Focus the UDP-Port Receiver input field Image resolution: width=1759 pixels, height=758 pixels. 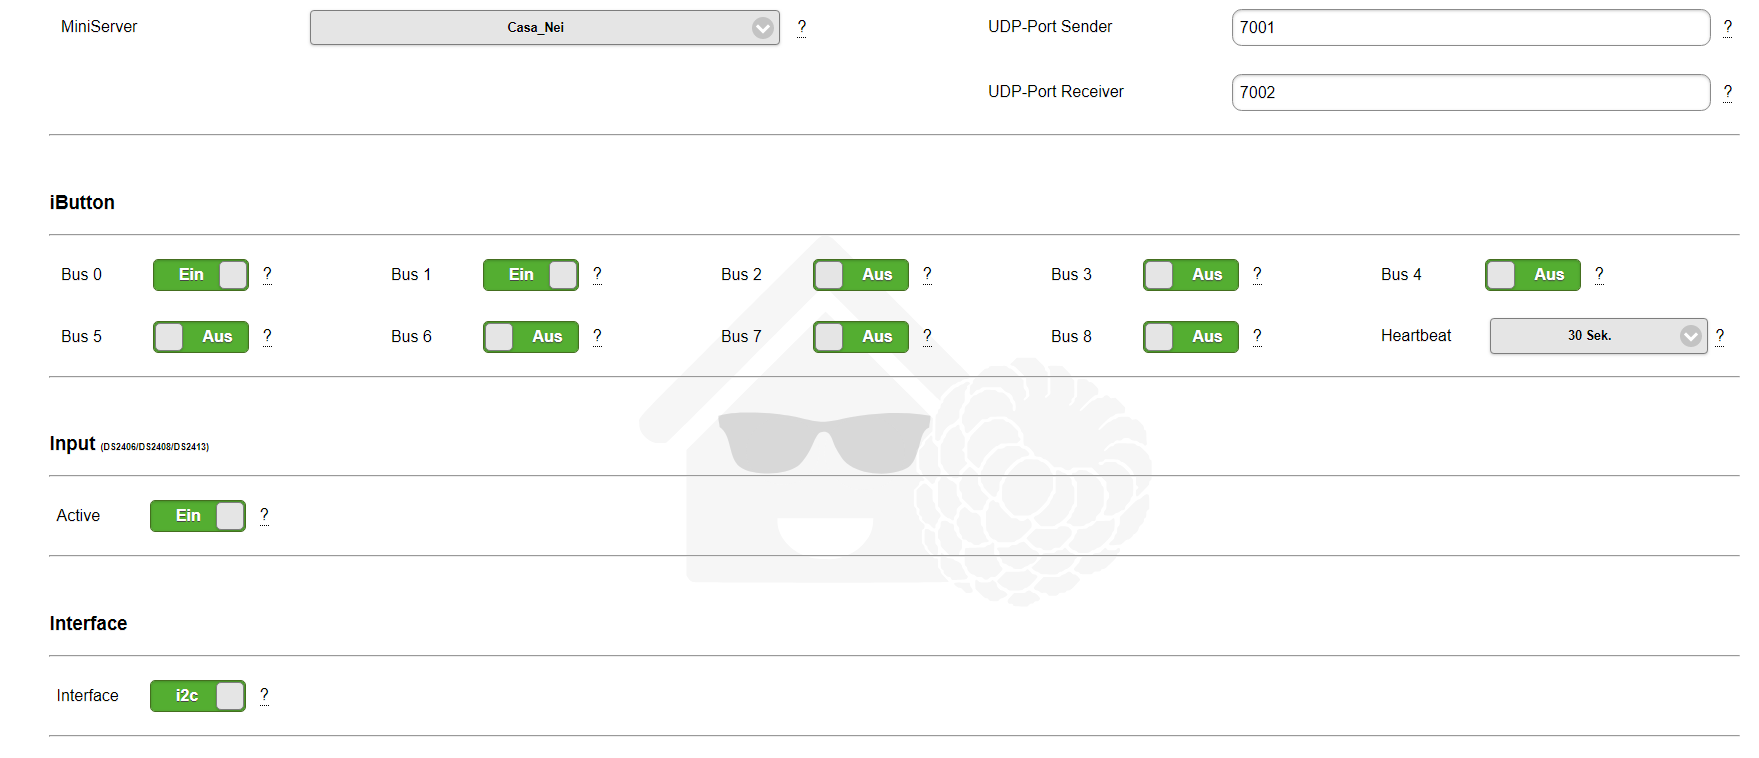[1470, 93]
